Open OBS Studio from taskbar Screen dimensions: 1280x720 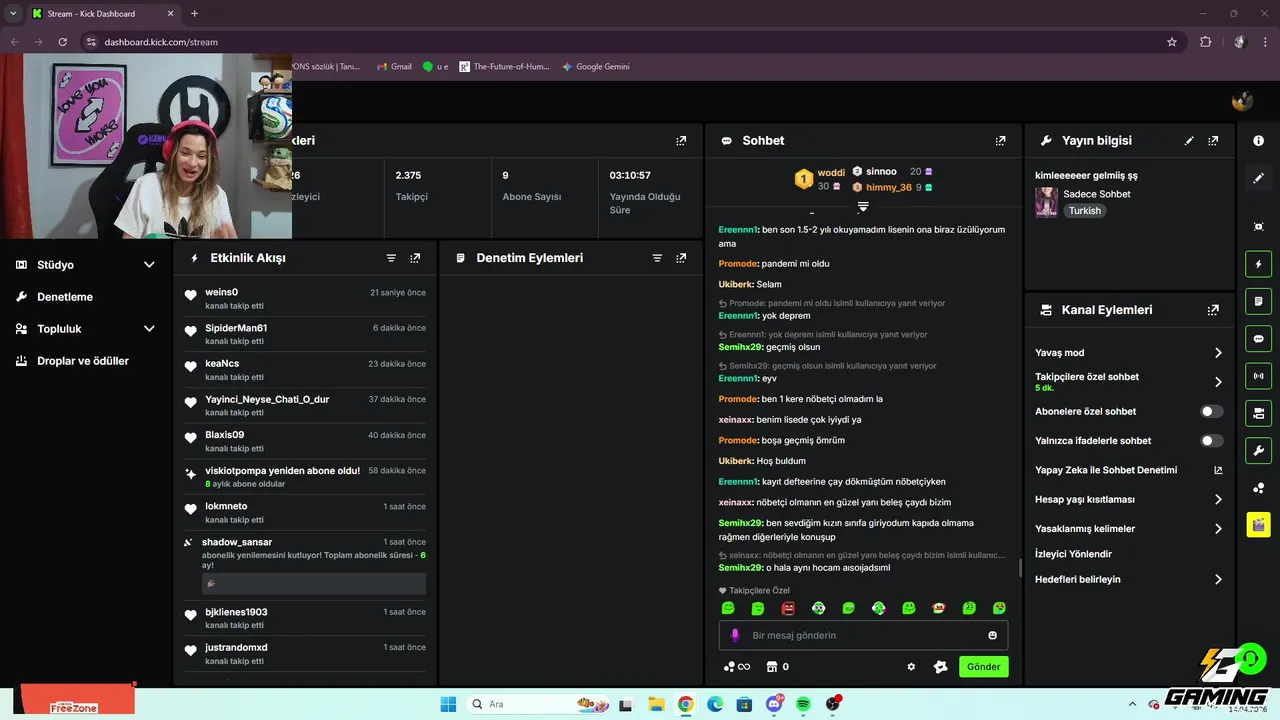833,704
